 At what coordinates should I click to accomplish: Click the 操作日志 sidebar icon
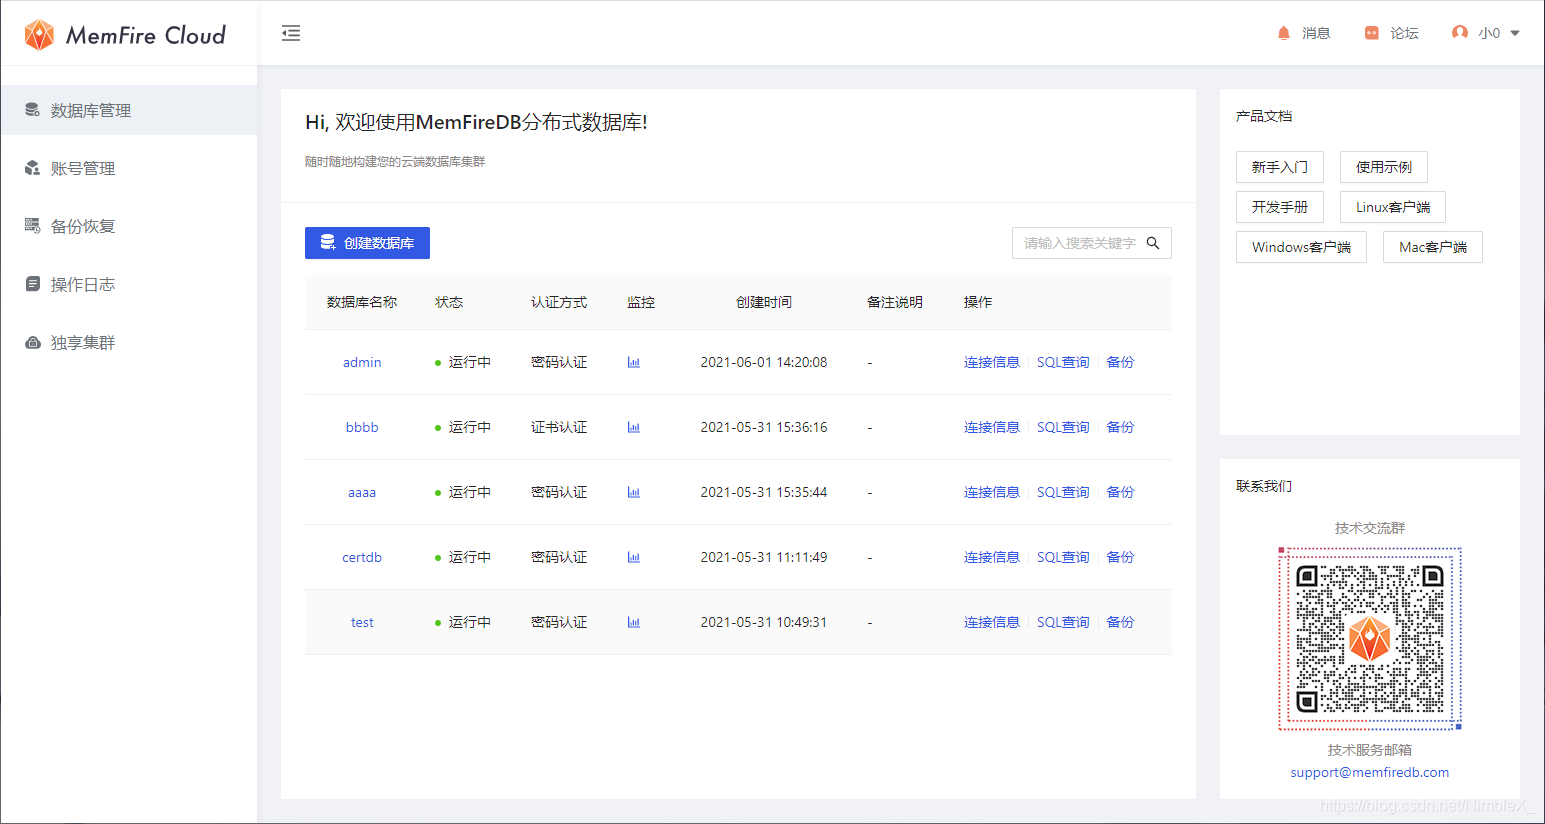33,284
